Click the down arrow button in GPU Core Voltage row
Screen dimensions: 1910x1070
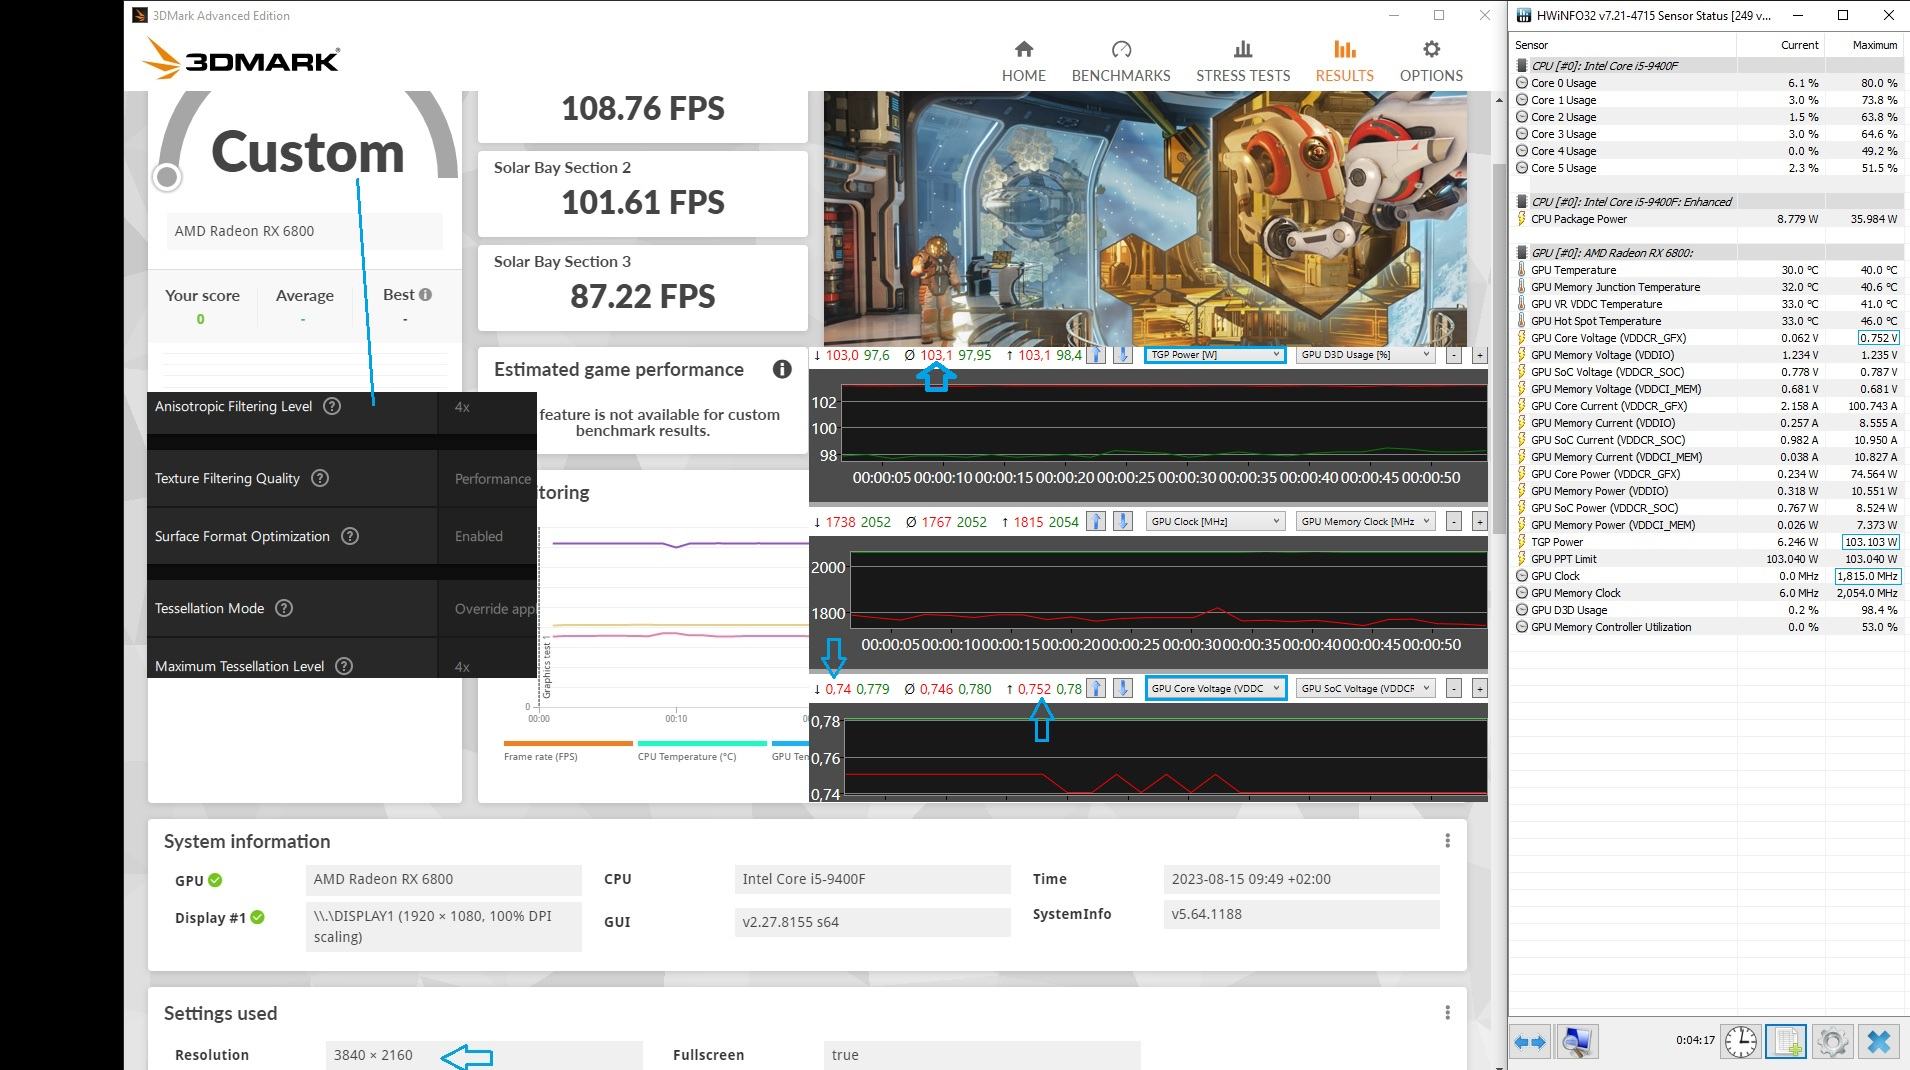(1123, 688)
